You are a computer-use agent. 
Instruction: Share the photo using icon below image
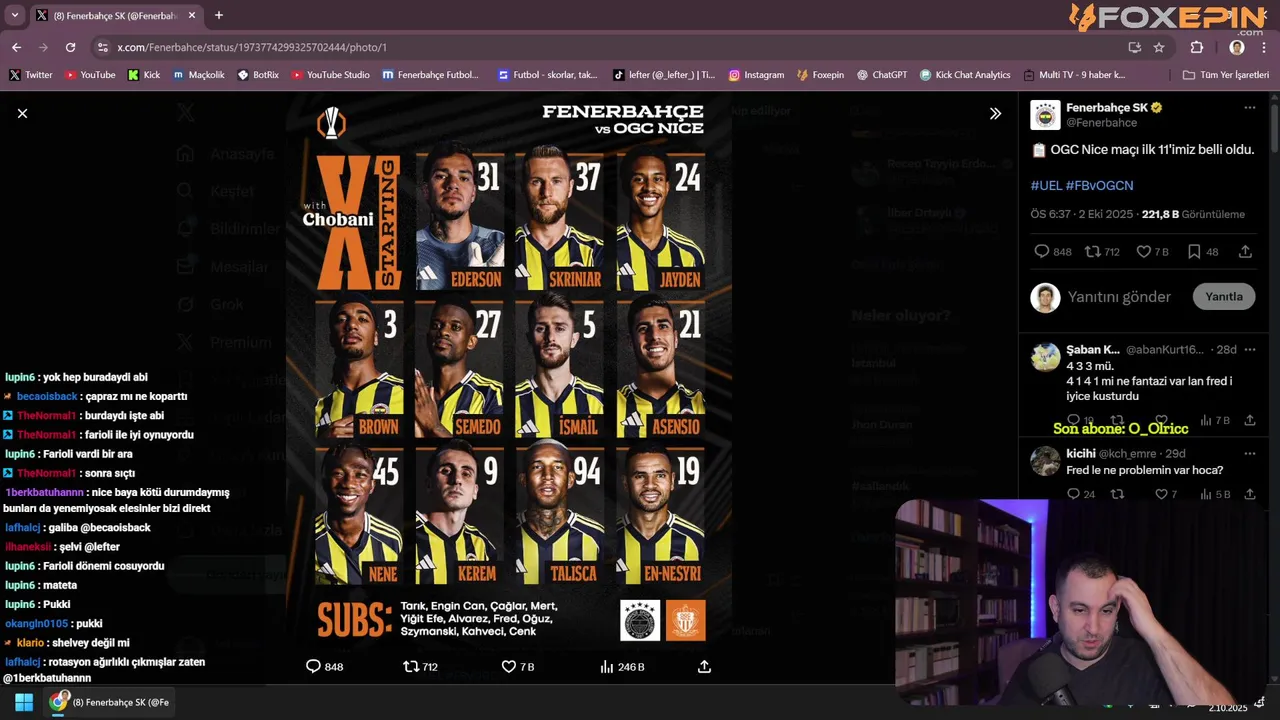(x=704, y=666)
